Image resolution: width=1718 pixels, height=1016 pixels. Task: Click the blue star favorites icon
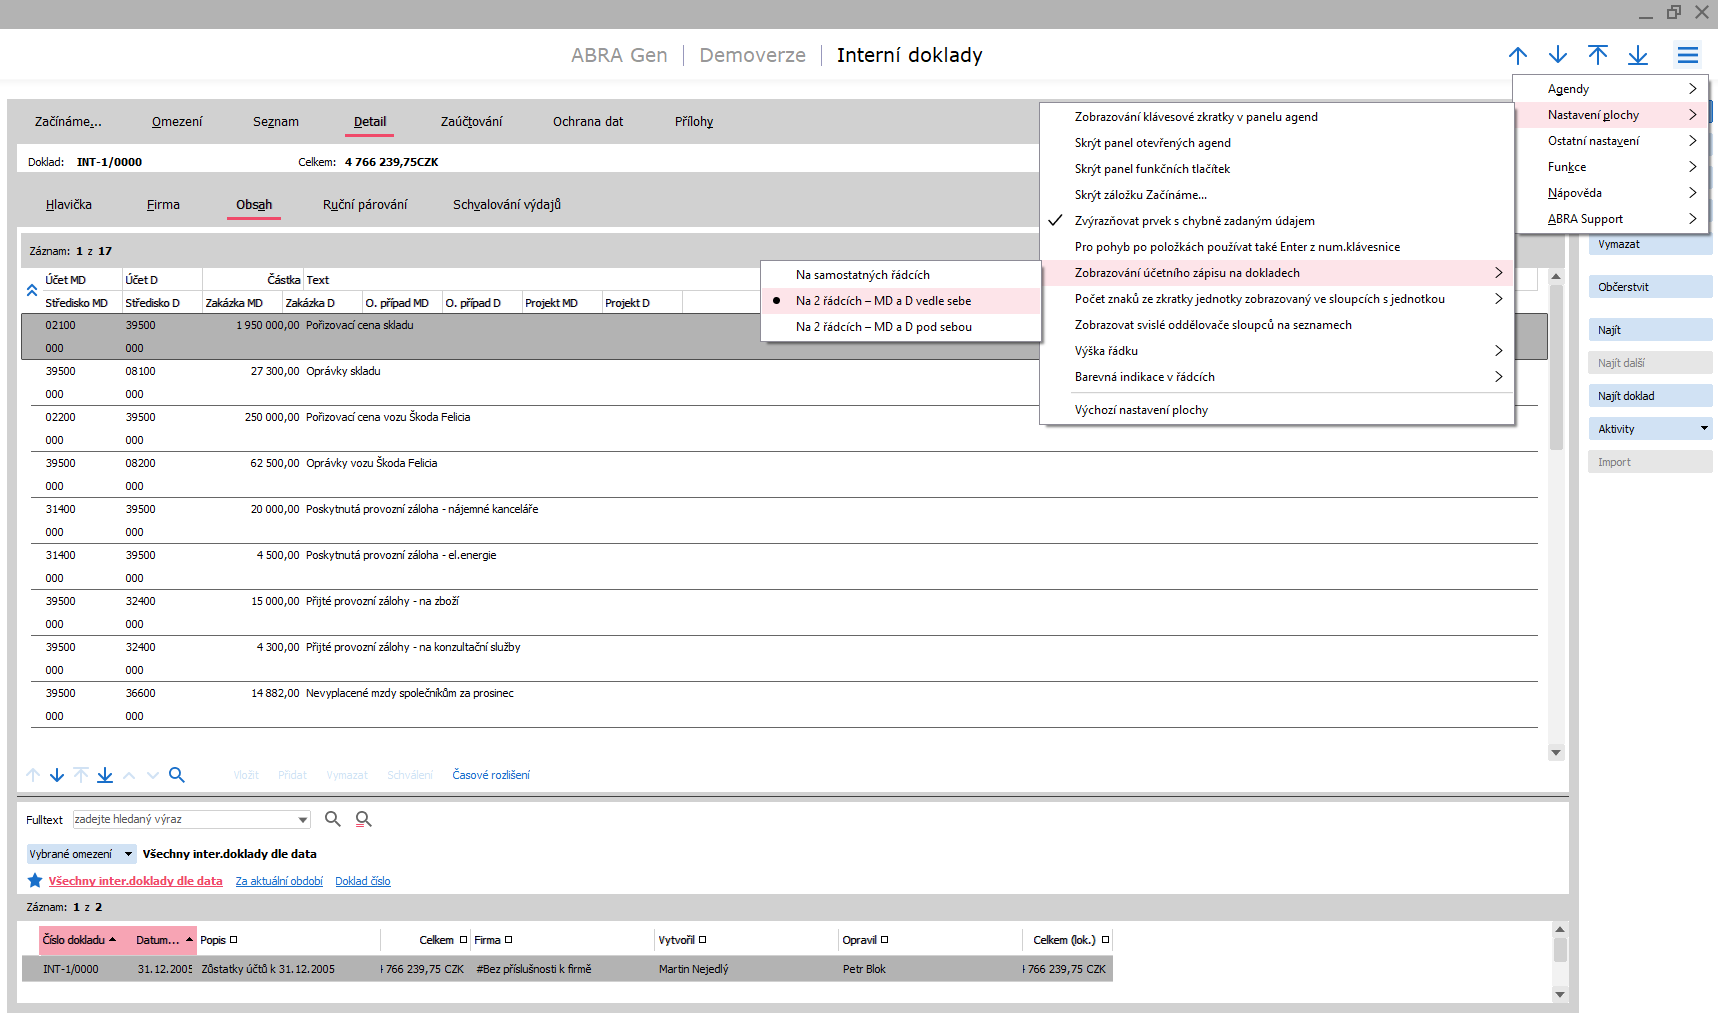tap(35, 881)
